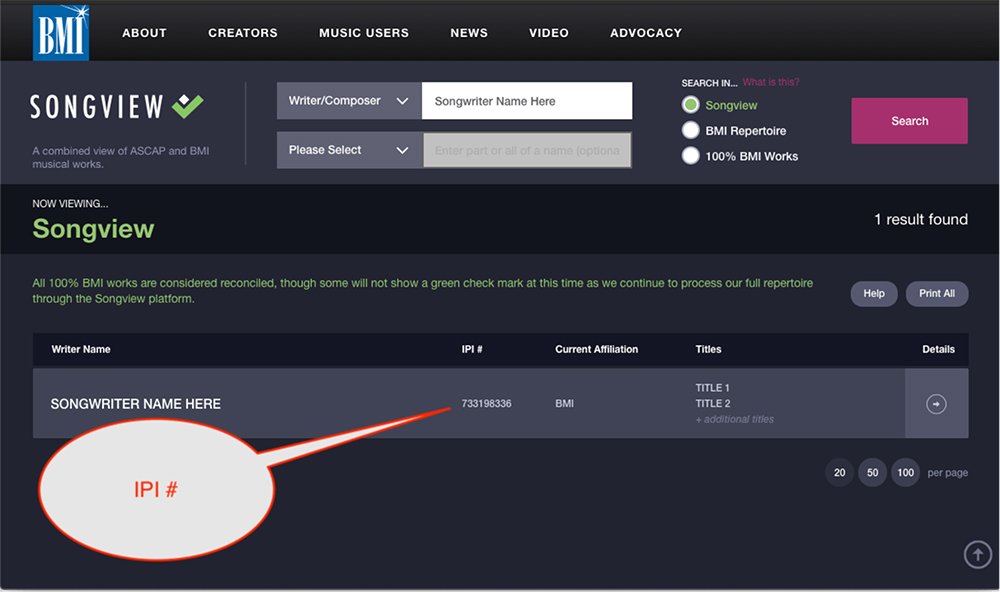Choose the 100% BMI Works radio option
This screenshot has width=1000, height=592.
click(690, 156)
